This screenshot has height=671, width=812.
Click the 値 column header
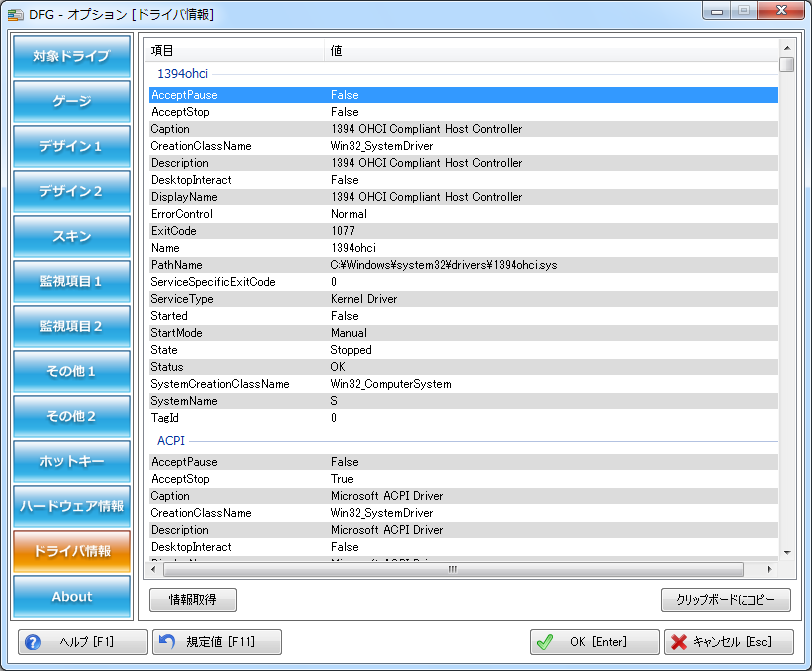tap(337, 50)
